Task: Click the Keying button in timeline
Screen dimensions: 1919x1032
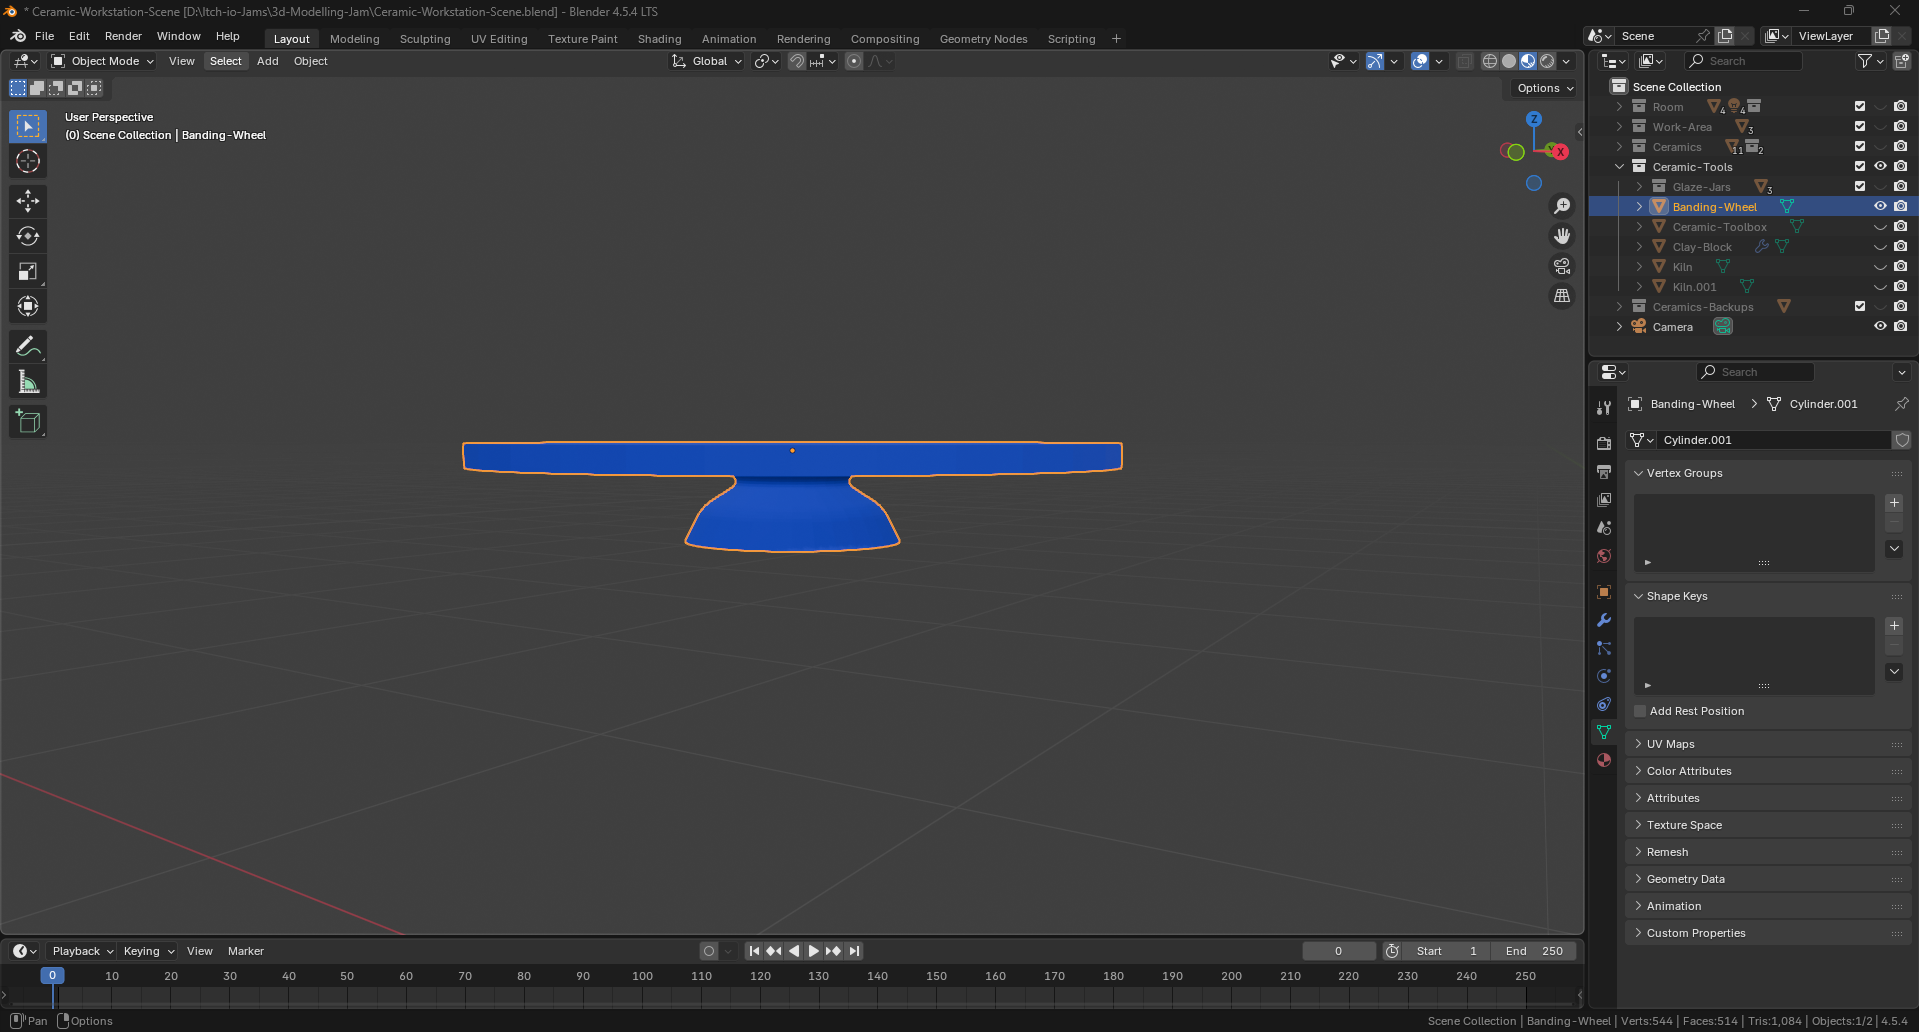Action: [x=148, y=951]
